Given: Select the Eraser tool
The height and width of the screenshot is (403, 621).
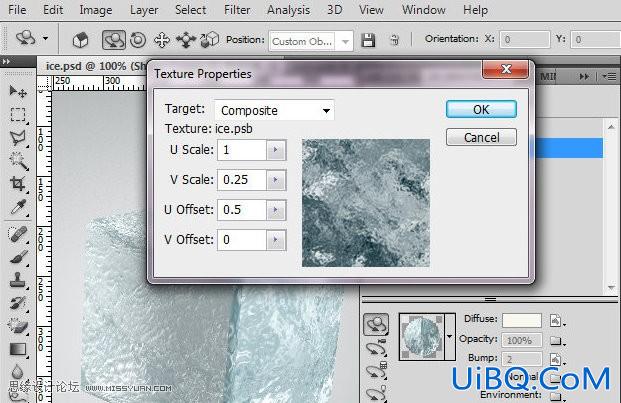Looking at the screenshot, I should coord(18,326).
